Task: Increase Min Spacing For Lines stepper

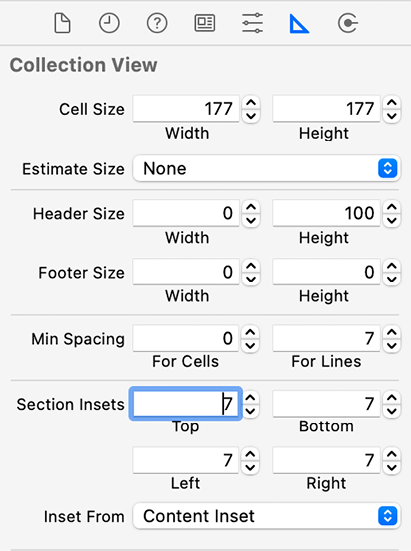Action: (x=392, y=332)
